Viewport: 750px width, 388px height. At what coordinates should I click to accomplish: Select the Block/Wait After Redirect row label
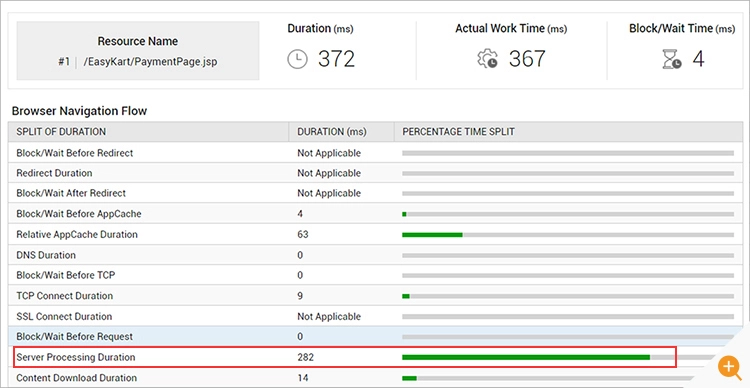pyautogui.click(x=71, y=193)
